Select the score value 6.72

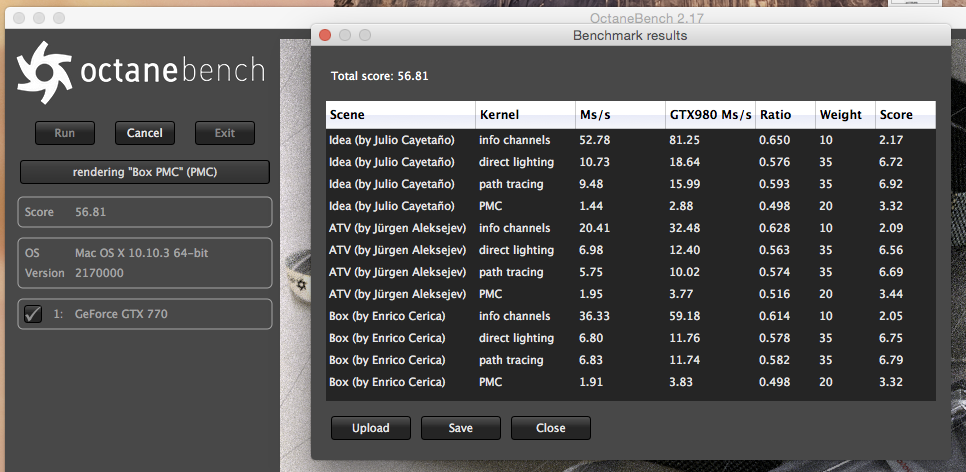891,162
